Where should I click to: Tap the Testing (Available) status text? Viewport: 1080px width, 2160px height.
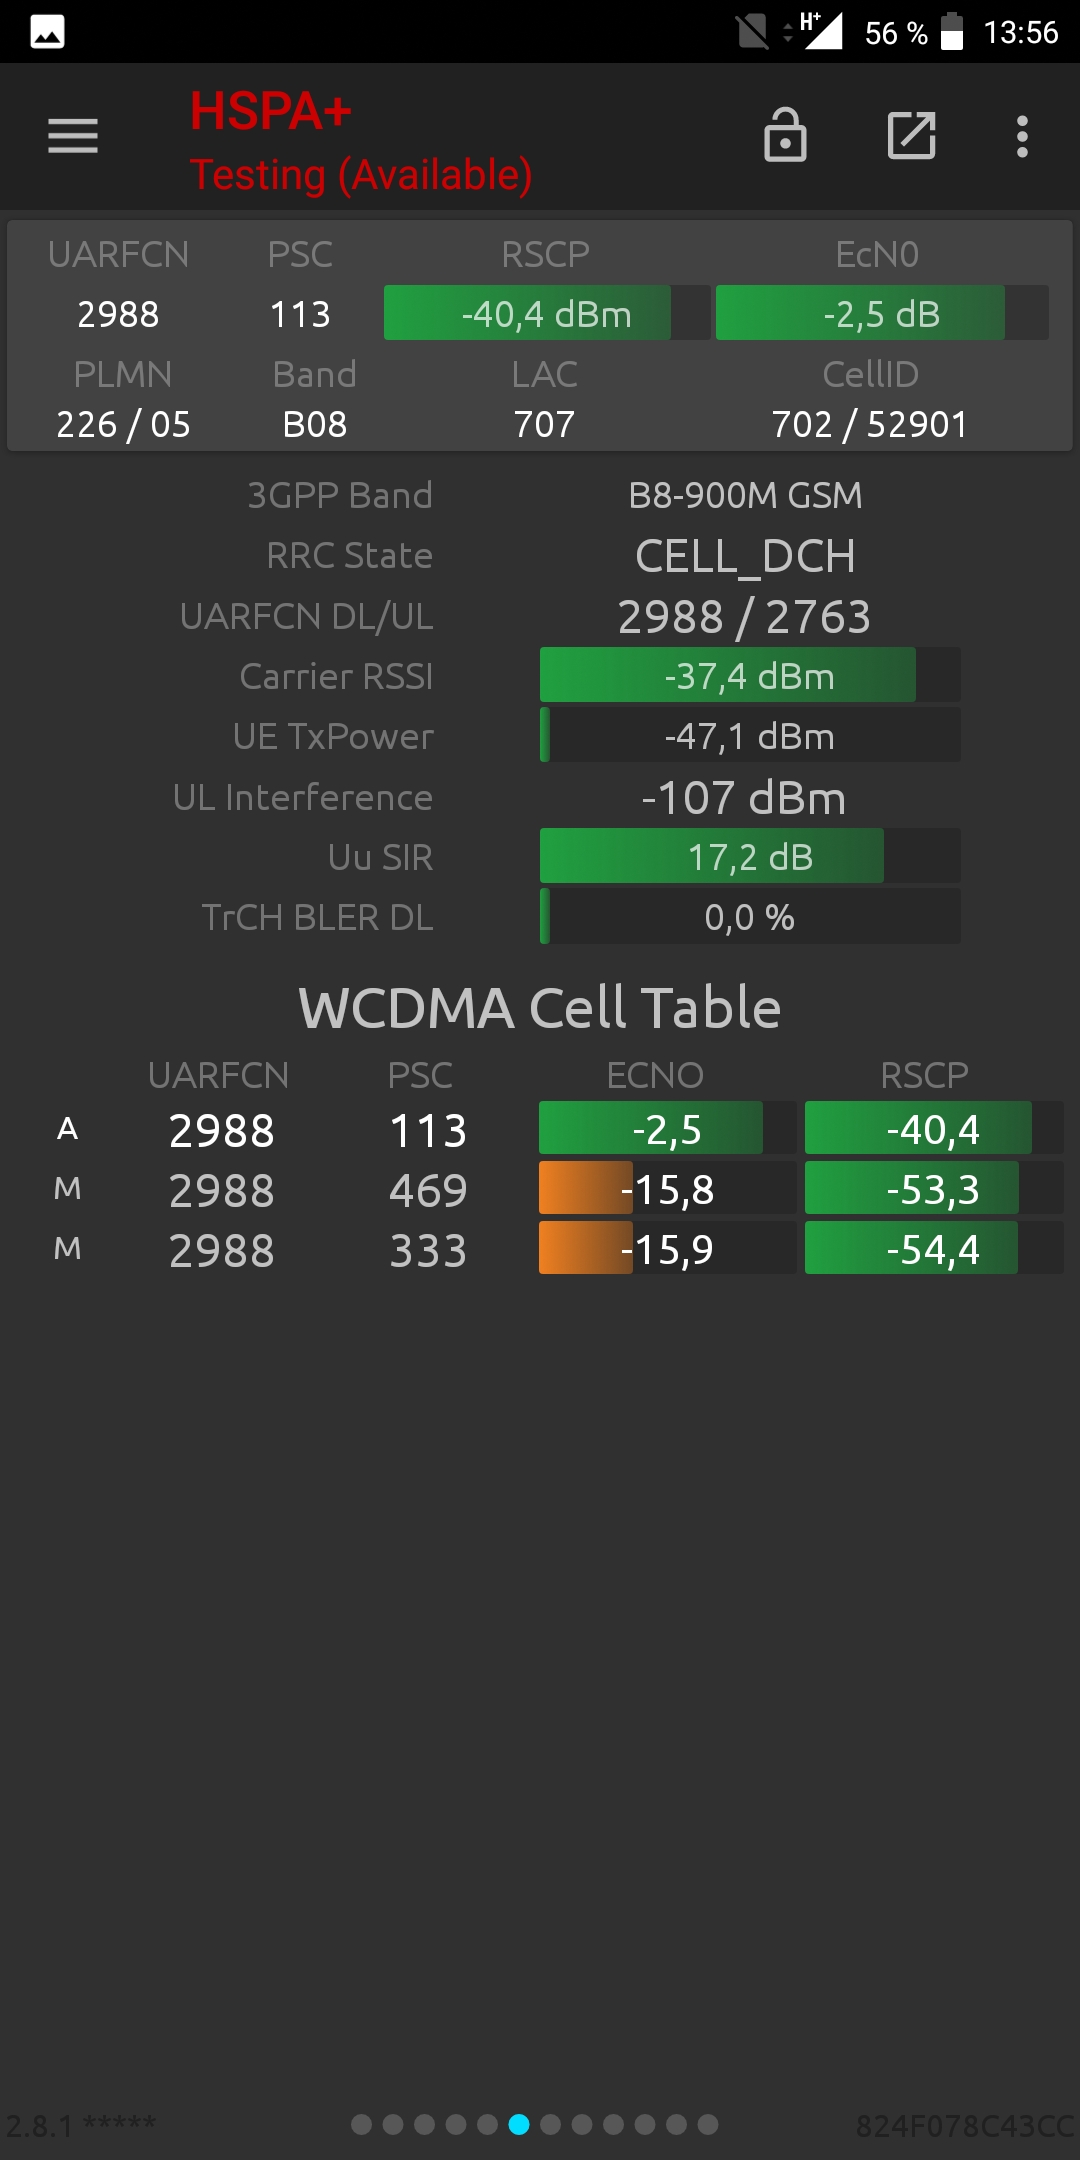361,175
